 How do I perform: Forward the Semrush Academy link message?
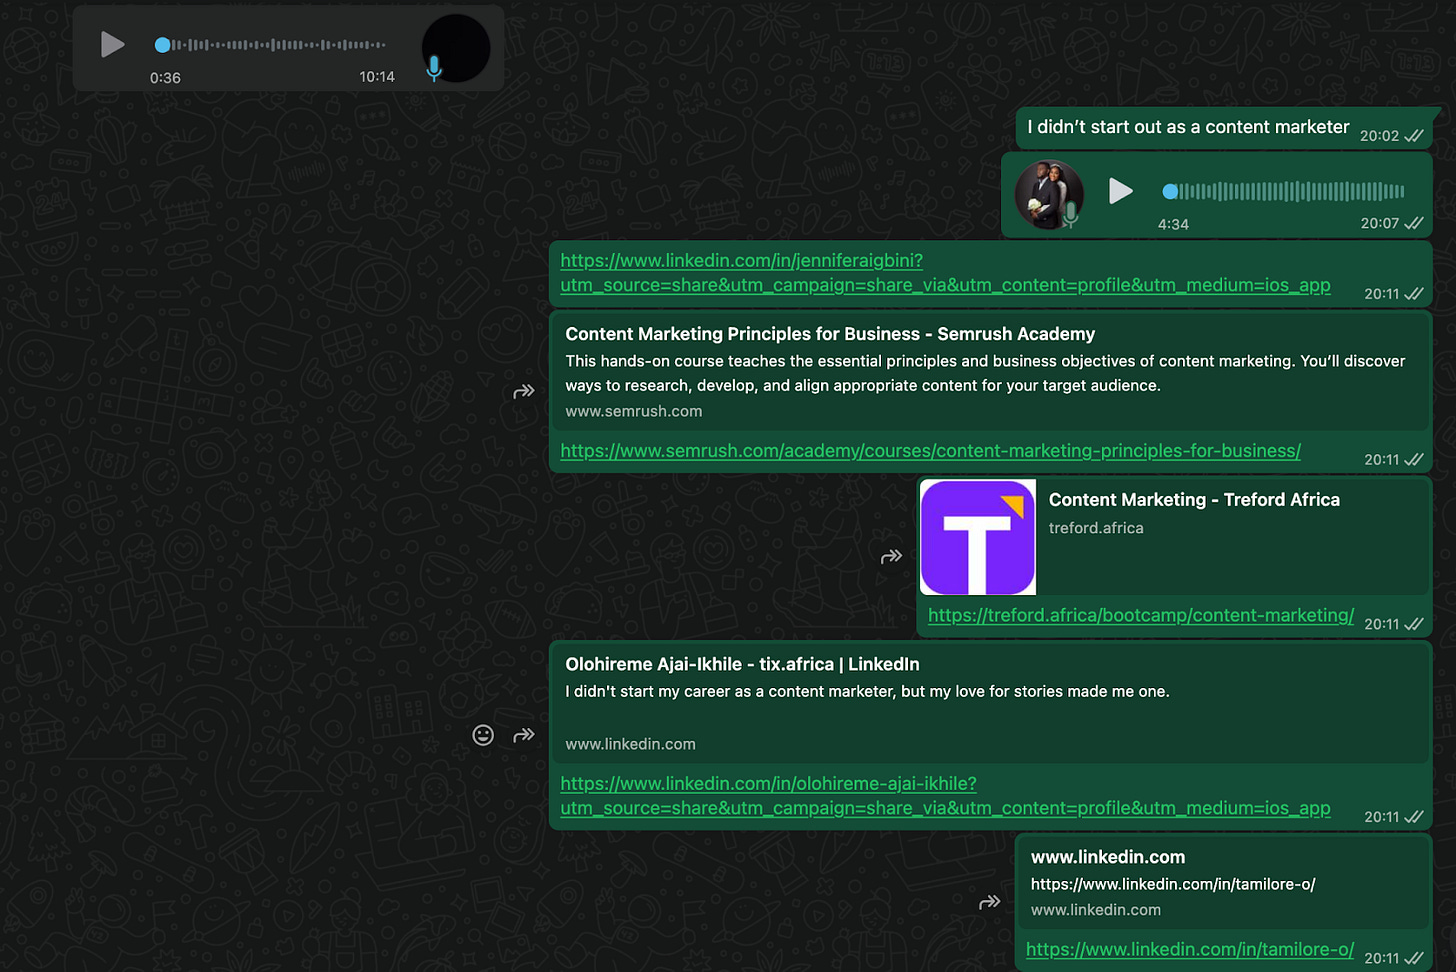pyautogui.click(x=524, y=391)
